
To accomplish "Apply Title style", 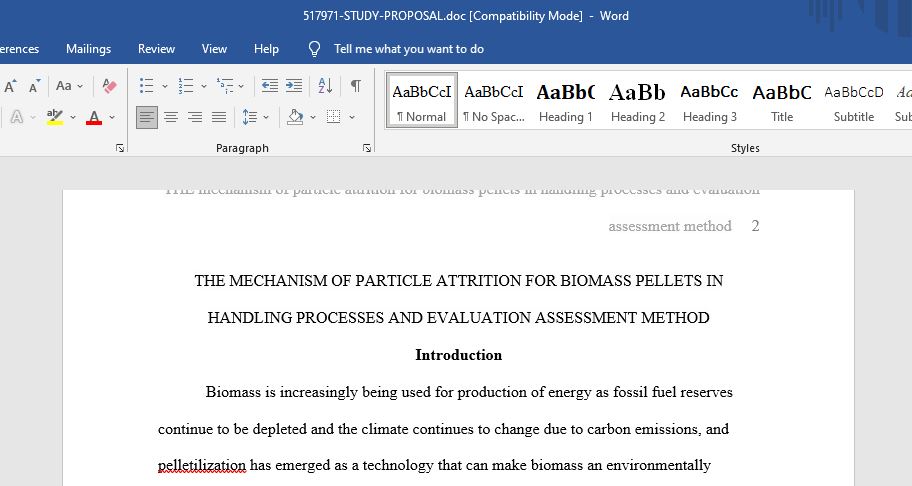I will pos(782,101).
